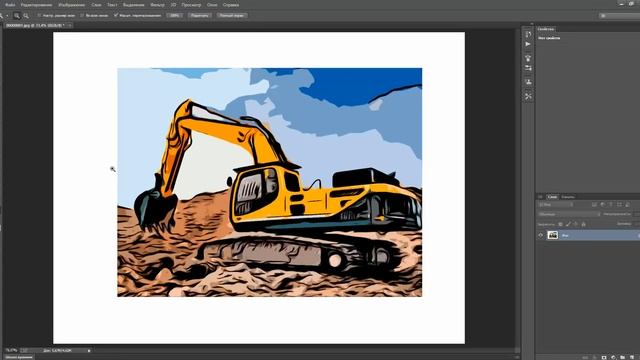Open the layer filter type dropdown
Viewport: 640px width, 360px height.
tap(556, 204)
